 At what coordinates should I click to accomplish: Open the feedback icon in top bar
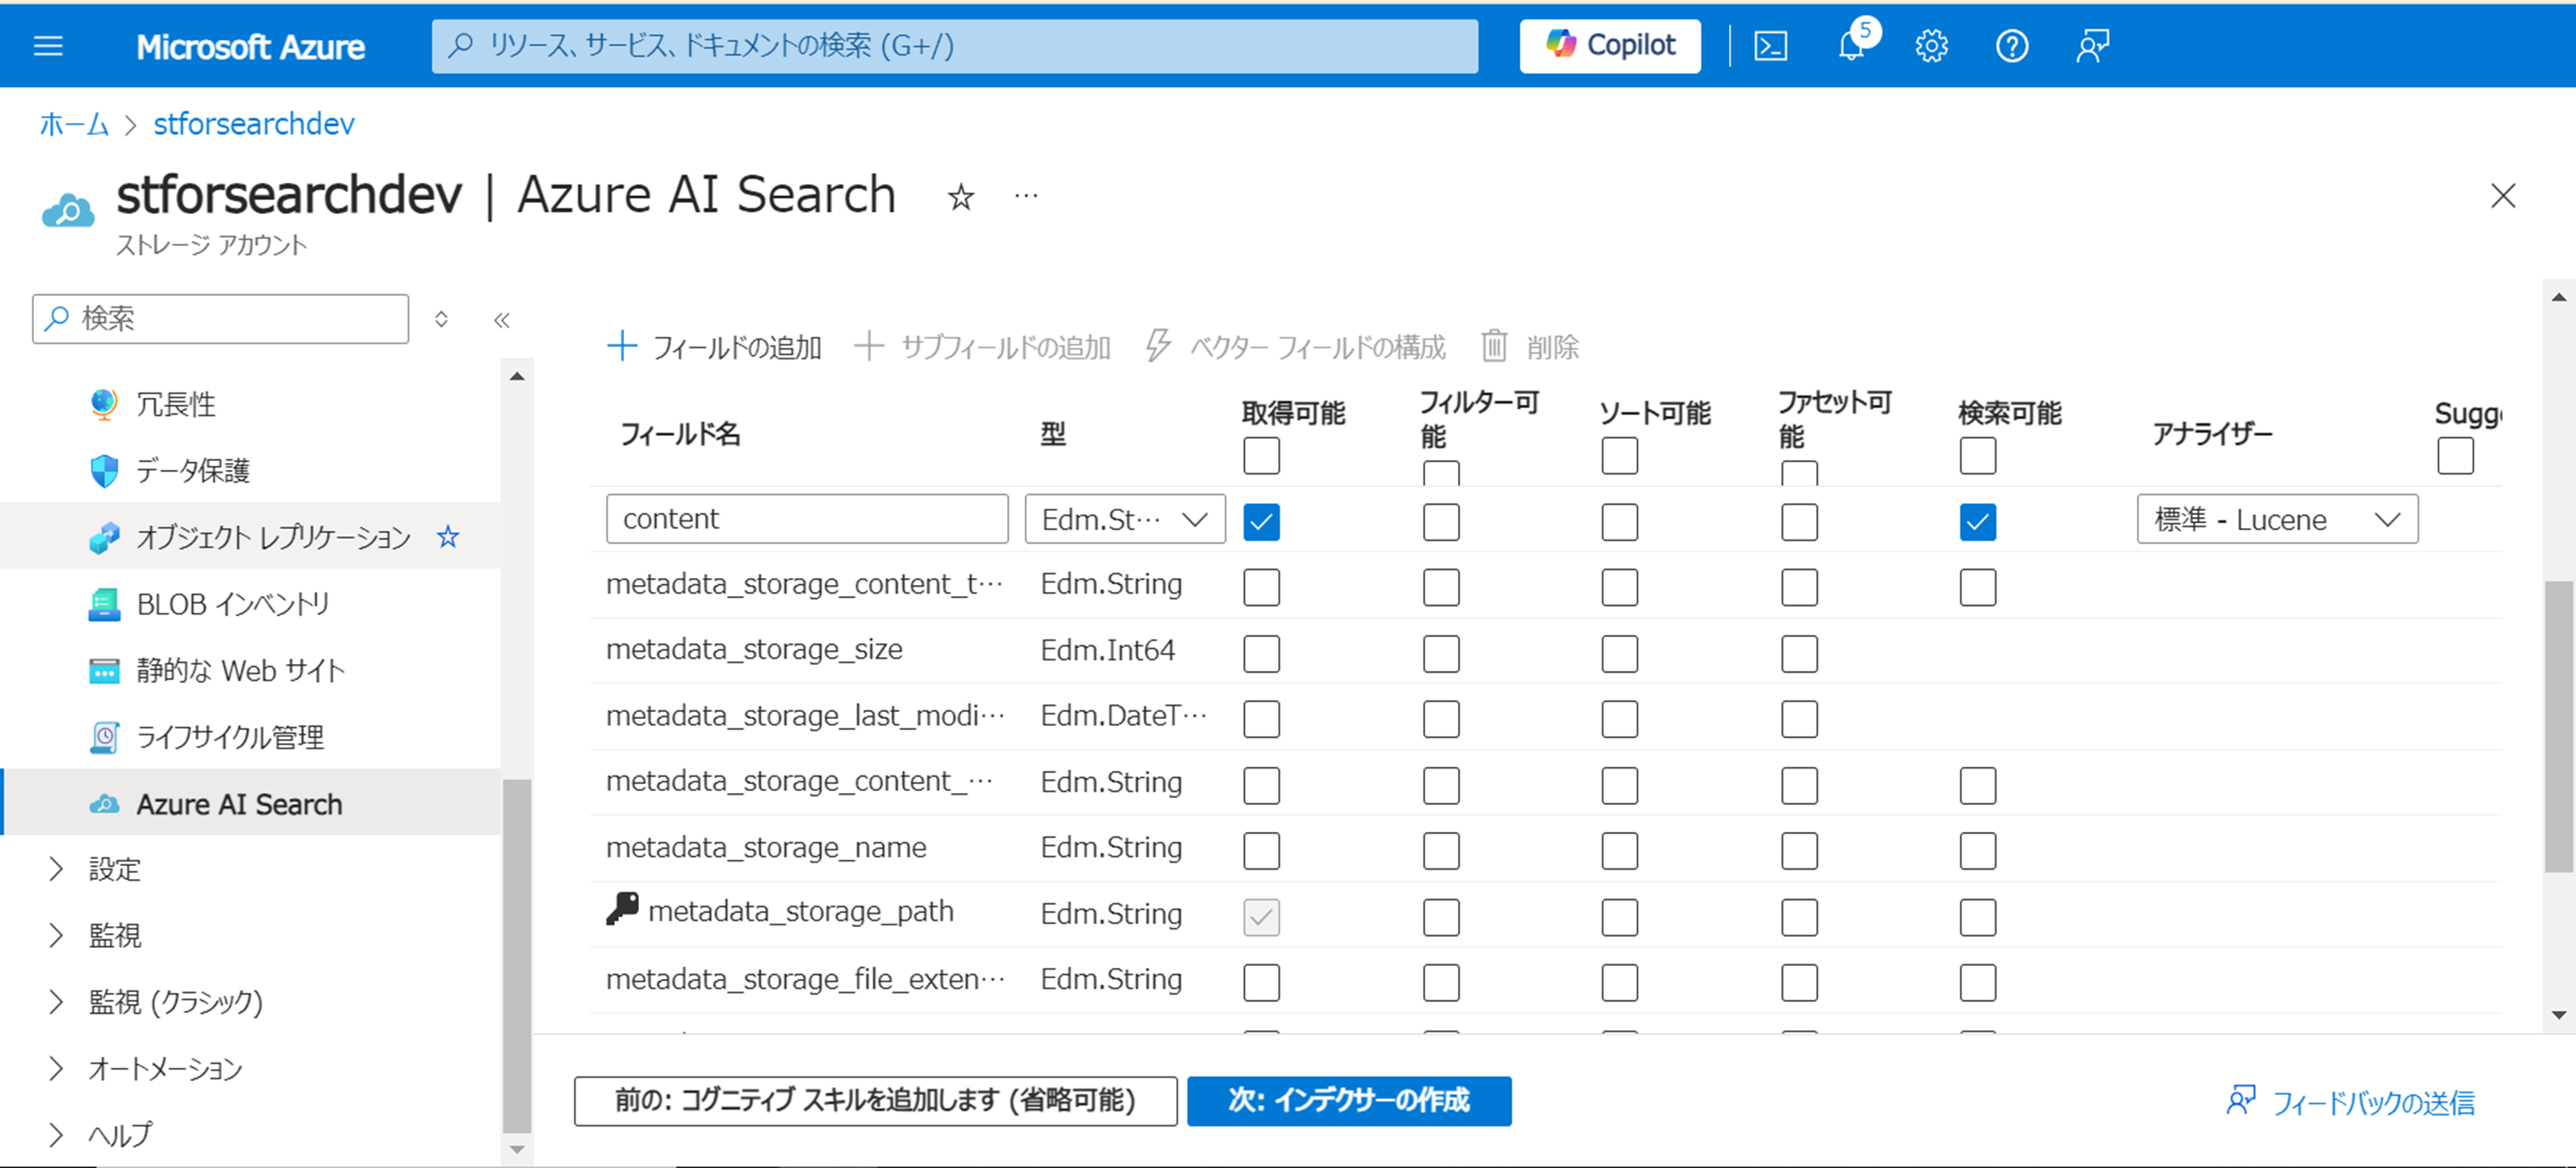point(2092,46)
